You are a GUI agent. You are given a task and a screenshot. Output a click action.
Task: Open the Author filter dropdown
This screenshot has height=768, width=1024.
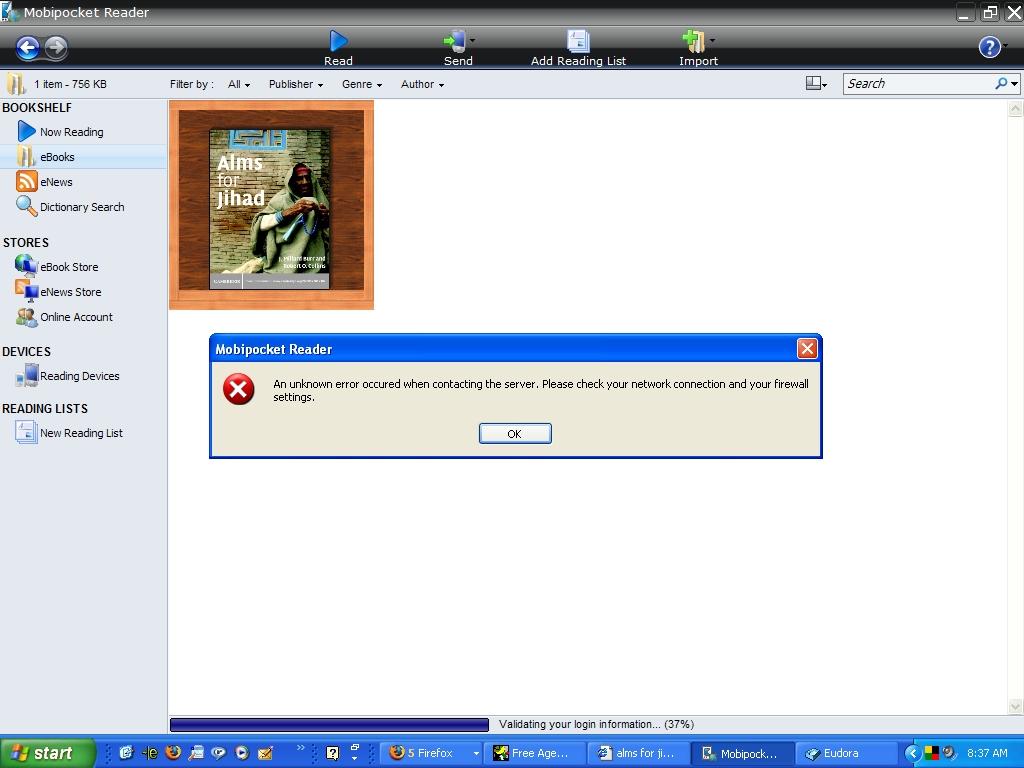[423, 84]
